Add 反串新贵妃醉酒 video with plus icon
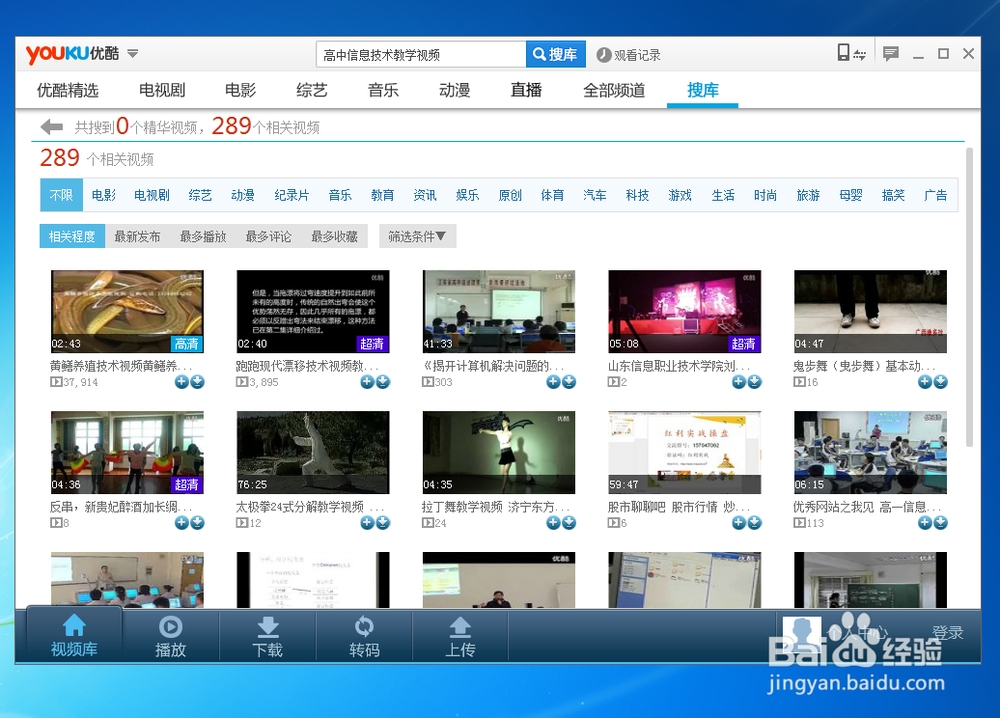 click(x=182, y=523)
